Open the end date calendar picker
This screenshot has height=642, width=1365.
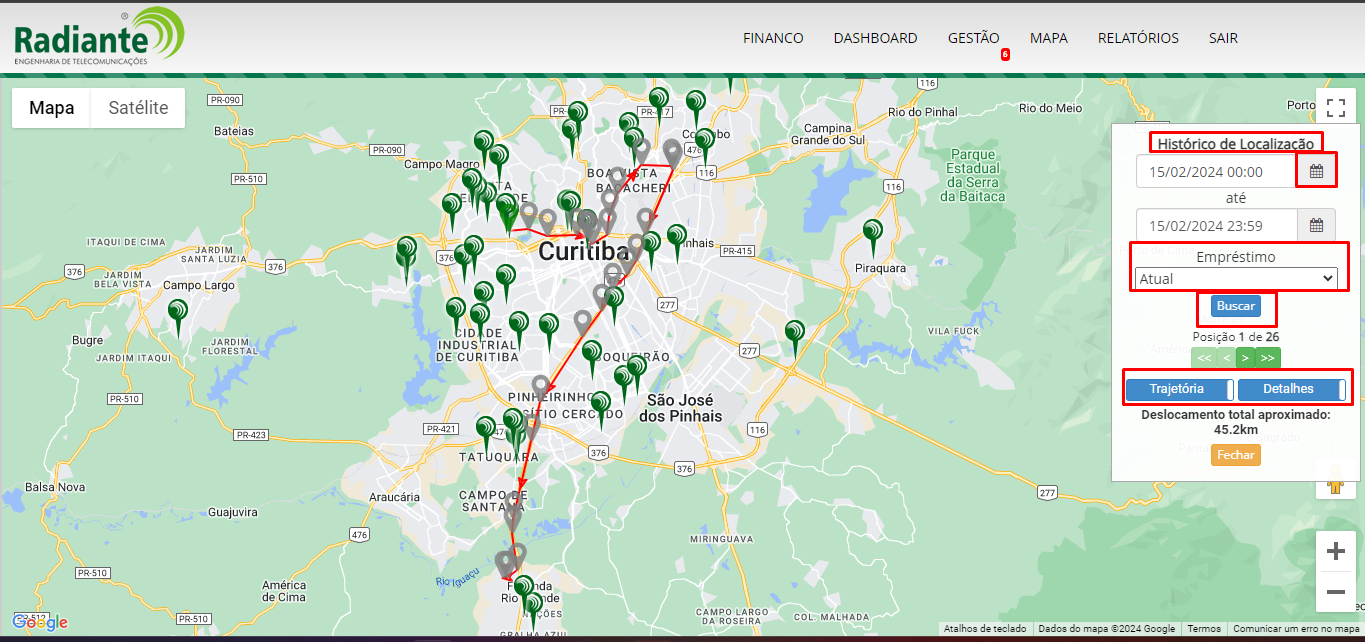click(x=1316, y=225)
